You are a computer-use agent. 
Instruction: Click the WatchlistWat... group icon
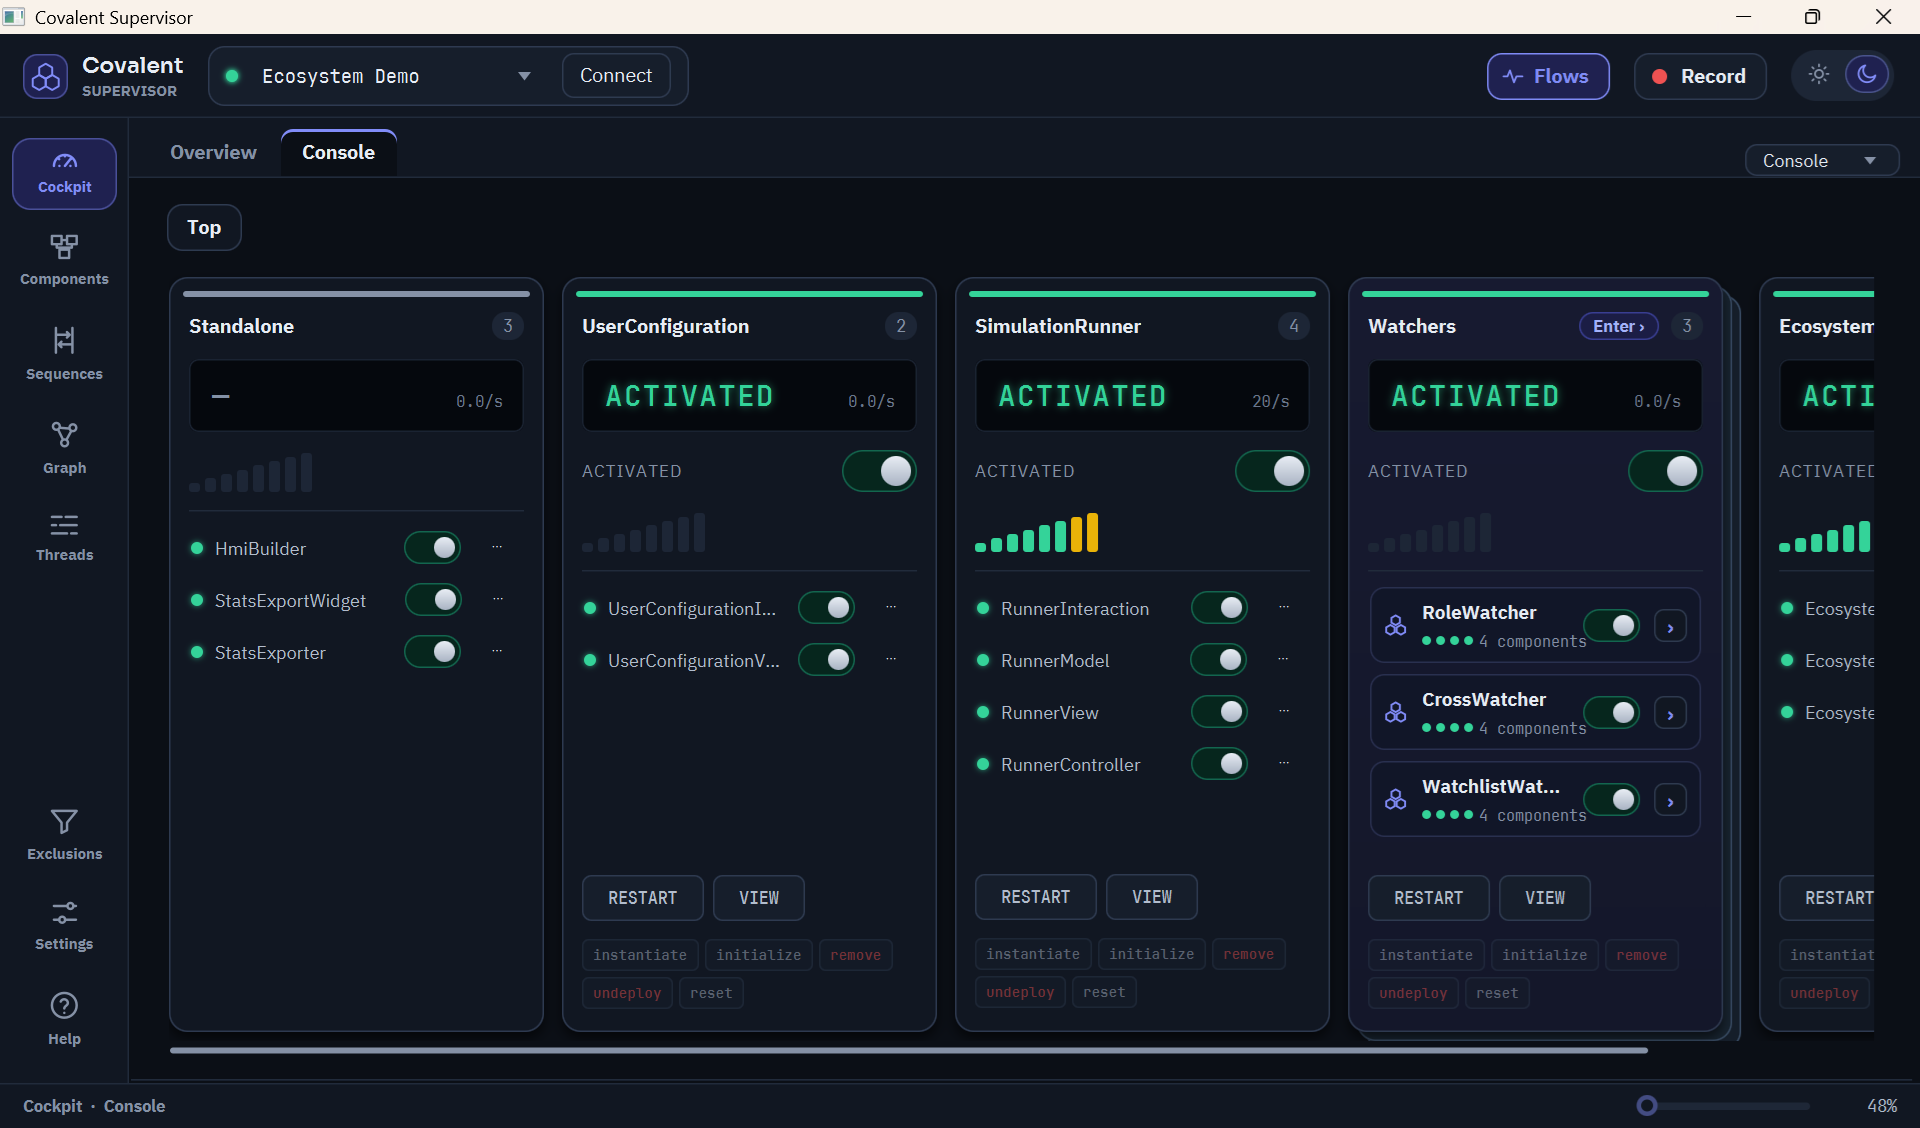click(1395, 800)
